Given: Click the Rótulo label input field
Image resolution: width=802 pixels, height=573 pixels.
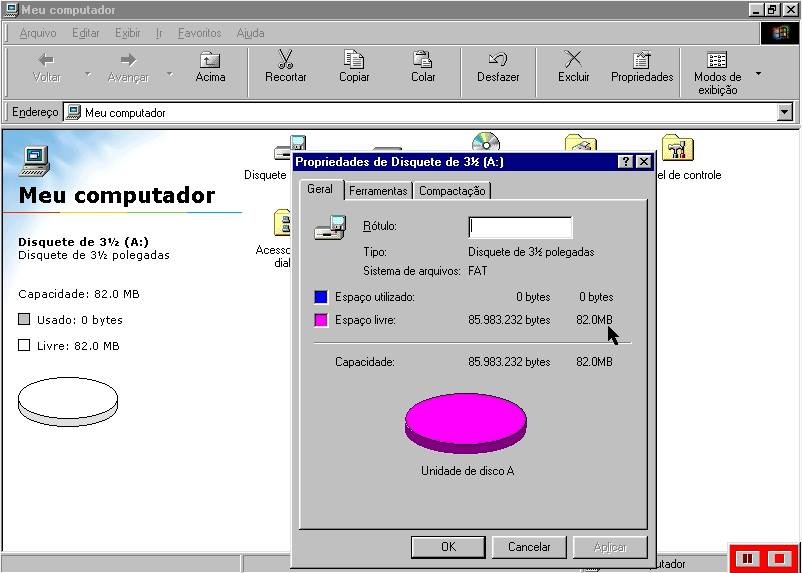Looking at the screenshot, I should pos(520,227).
